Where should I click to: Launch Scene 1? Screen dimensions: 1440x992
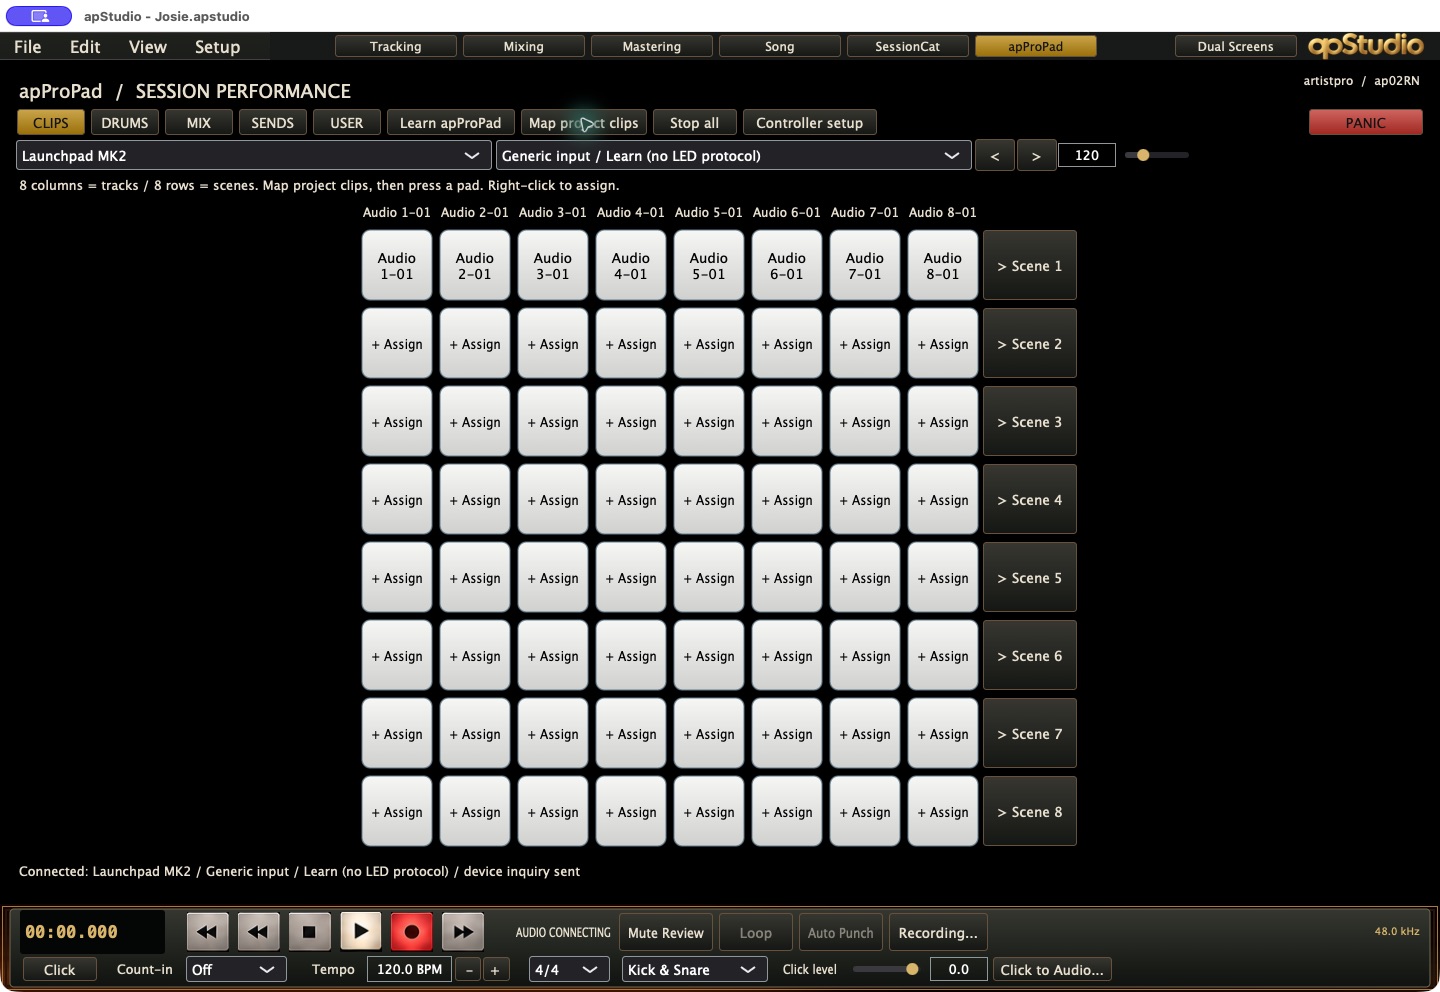[1030, 265]
